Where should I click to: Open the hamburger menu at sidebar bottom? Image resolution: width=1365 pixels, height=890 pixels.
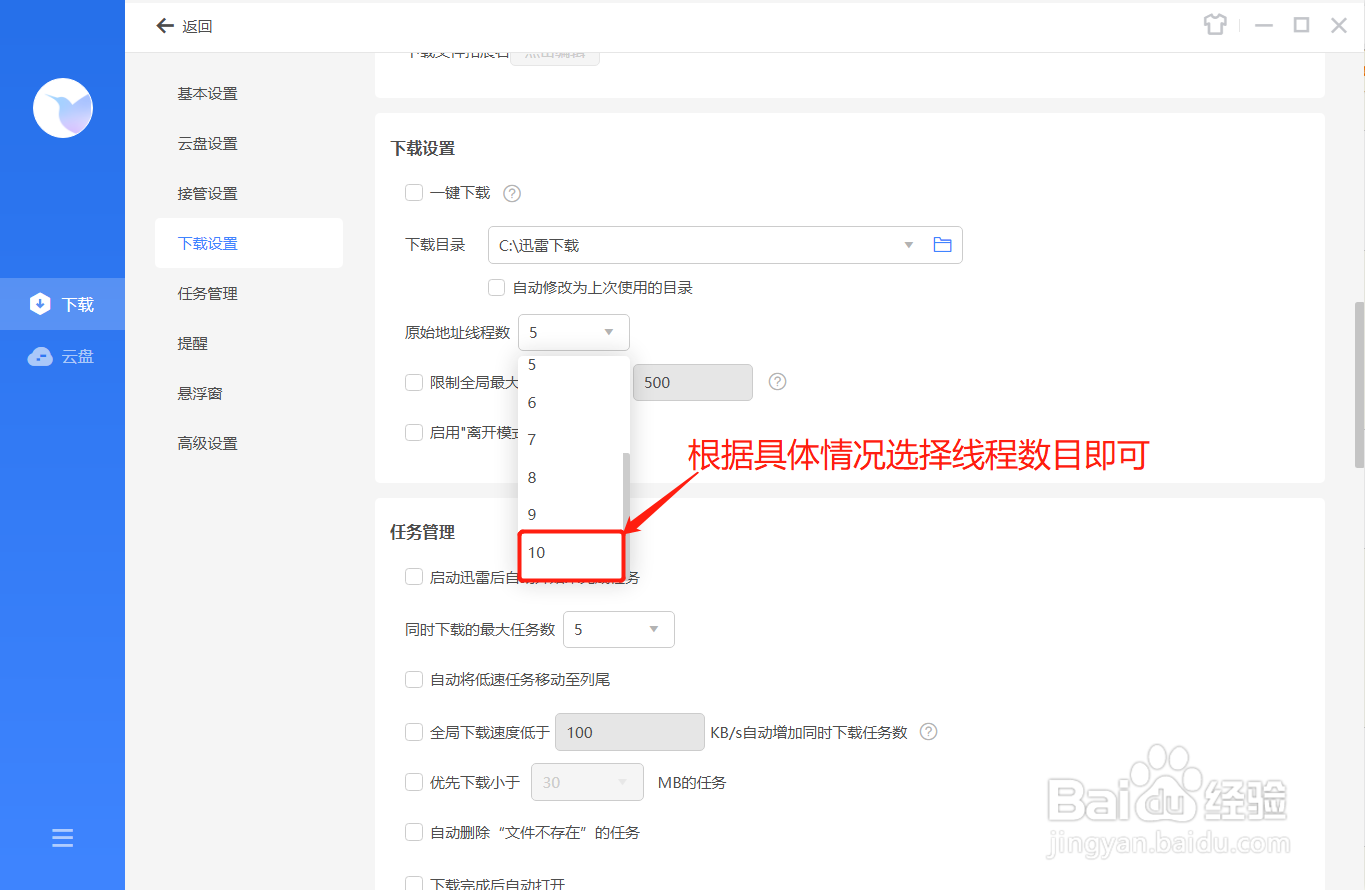(62, 838)
